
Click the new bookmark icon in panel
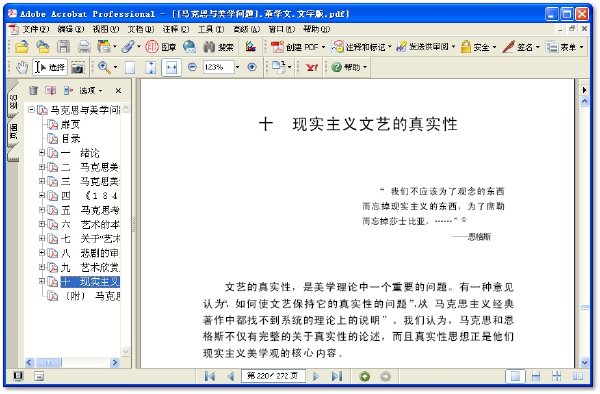pos(51,90)
